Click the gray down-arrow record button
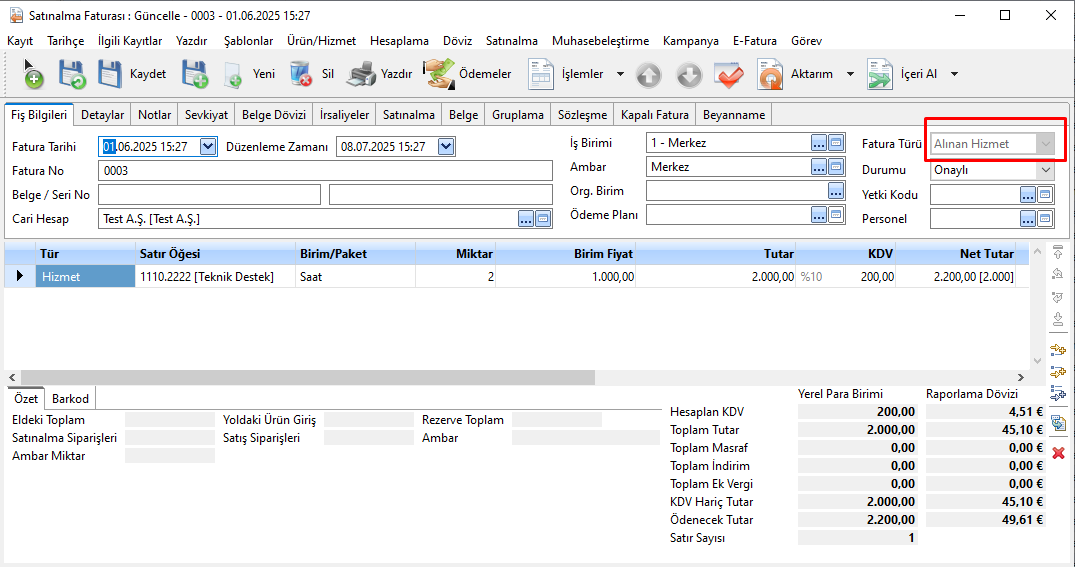 point(689,75)
